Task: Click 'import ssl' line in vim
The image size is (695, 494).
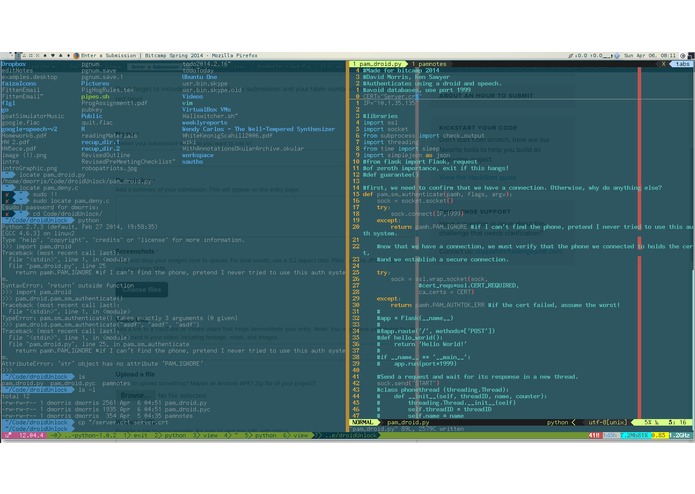Action: click(380, 123)
